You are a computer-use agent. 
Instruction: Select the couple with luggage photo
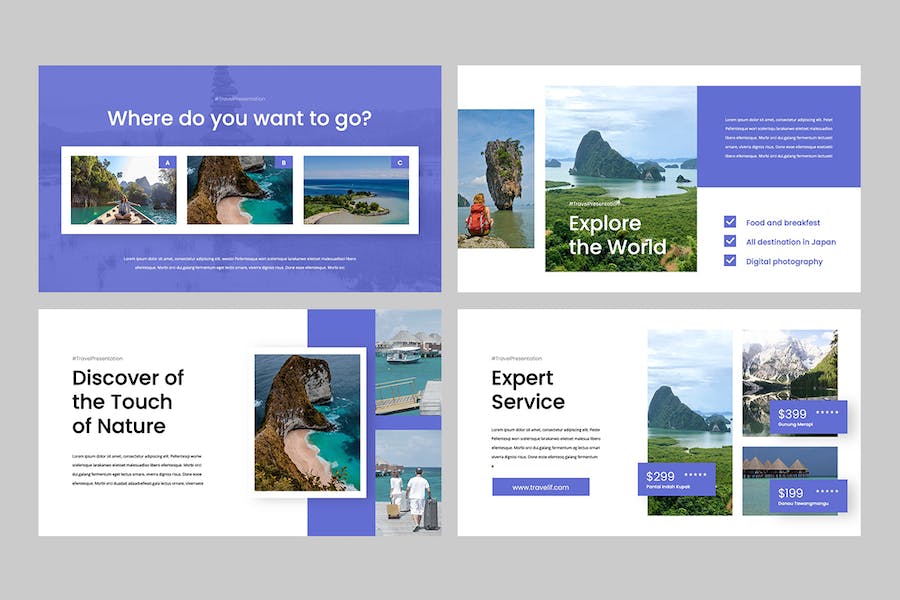tap(408, 483)
